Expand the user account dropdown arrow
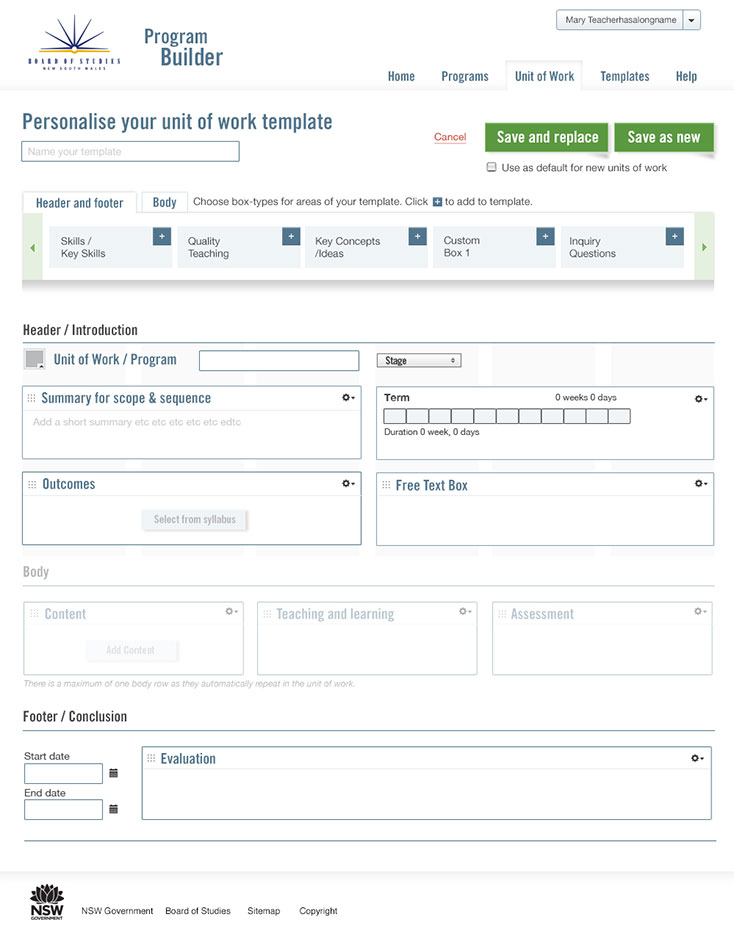The image size is (734, 947). coord(692,20)
